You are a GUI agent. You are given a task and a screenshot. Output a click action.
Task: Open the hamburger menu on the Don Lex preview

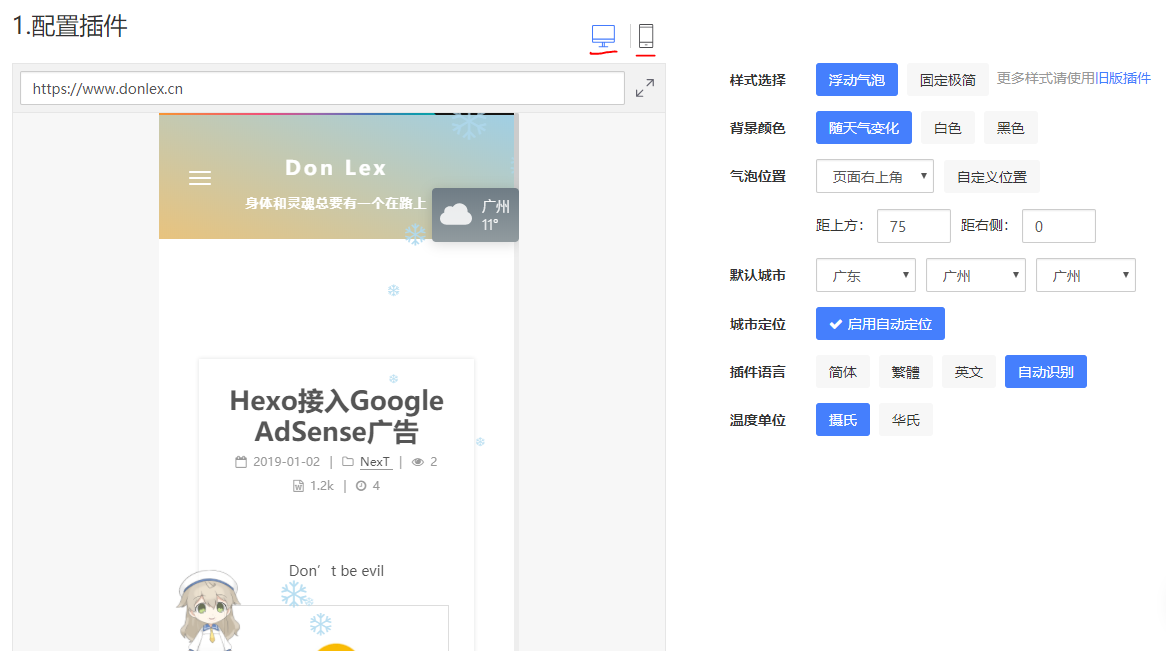pos(200,178)
